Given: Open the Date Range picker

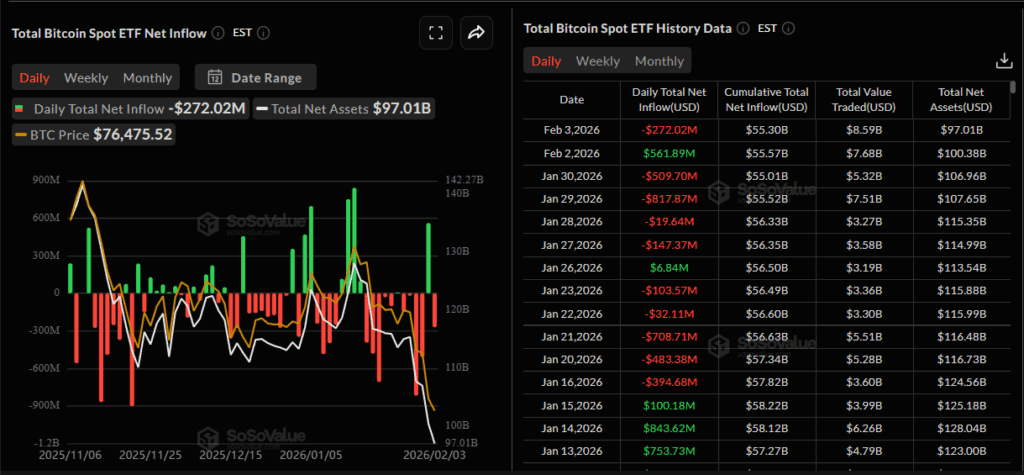Looking at the screenshot, I should point(256,77).
